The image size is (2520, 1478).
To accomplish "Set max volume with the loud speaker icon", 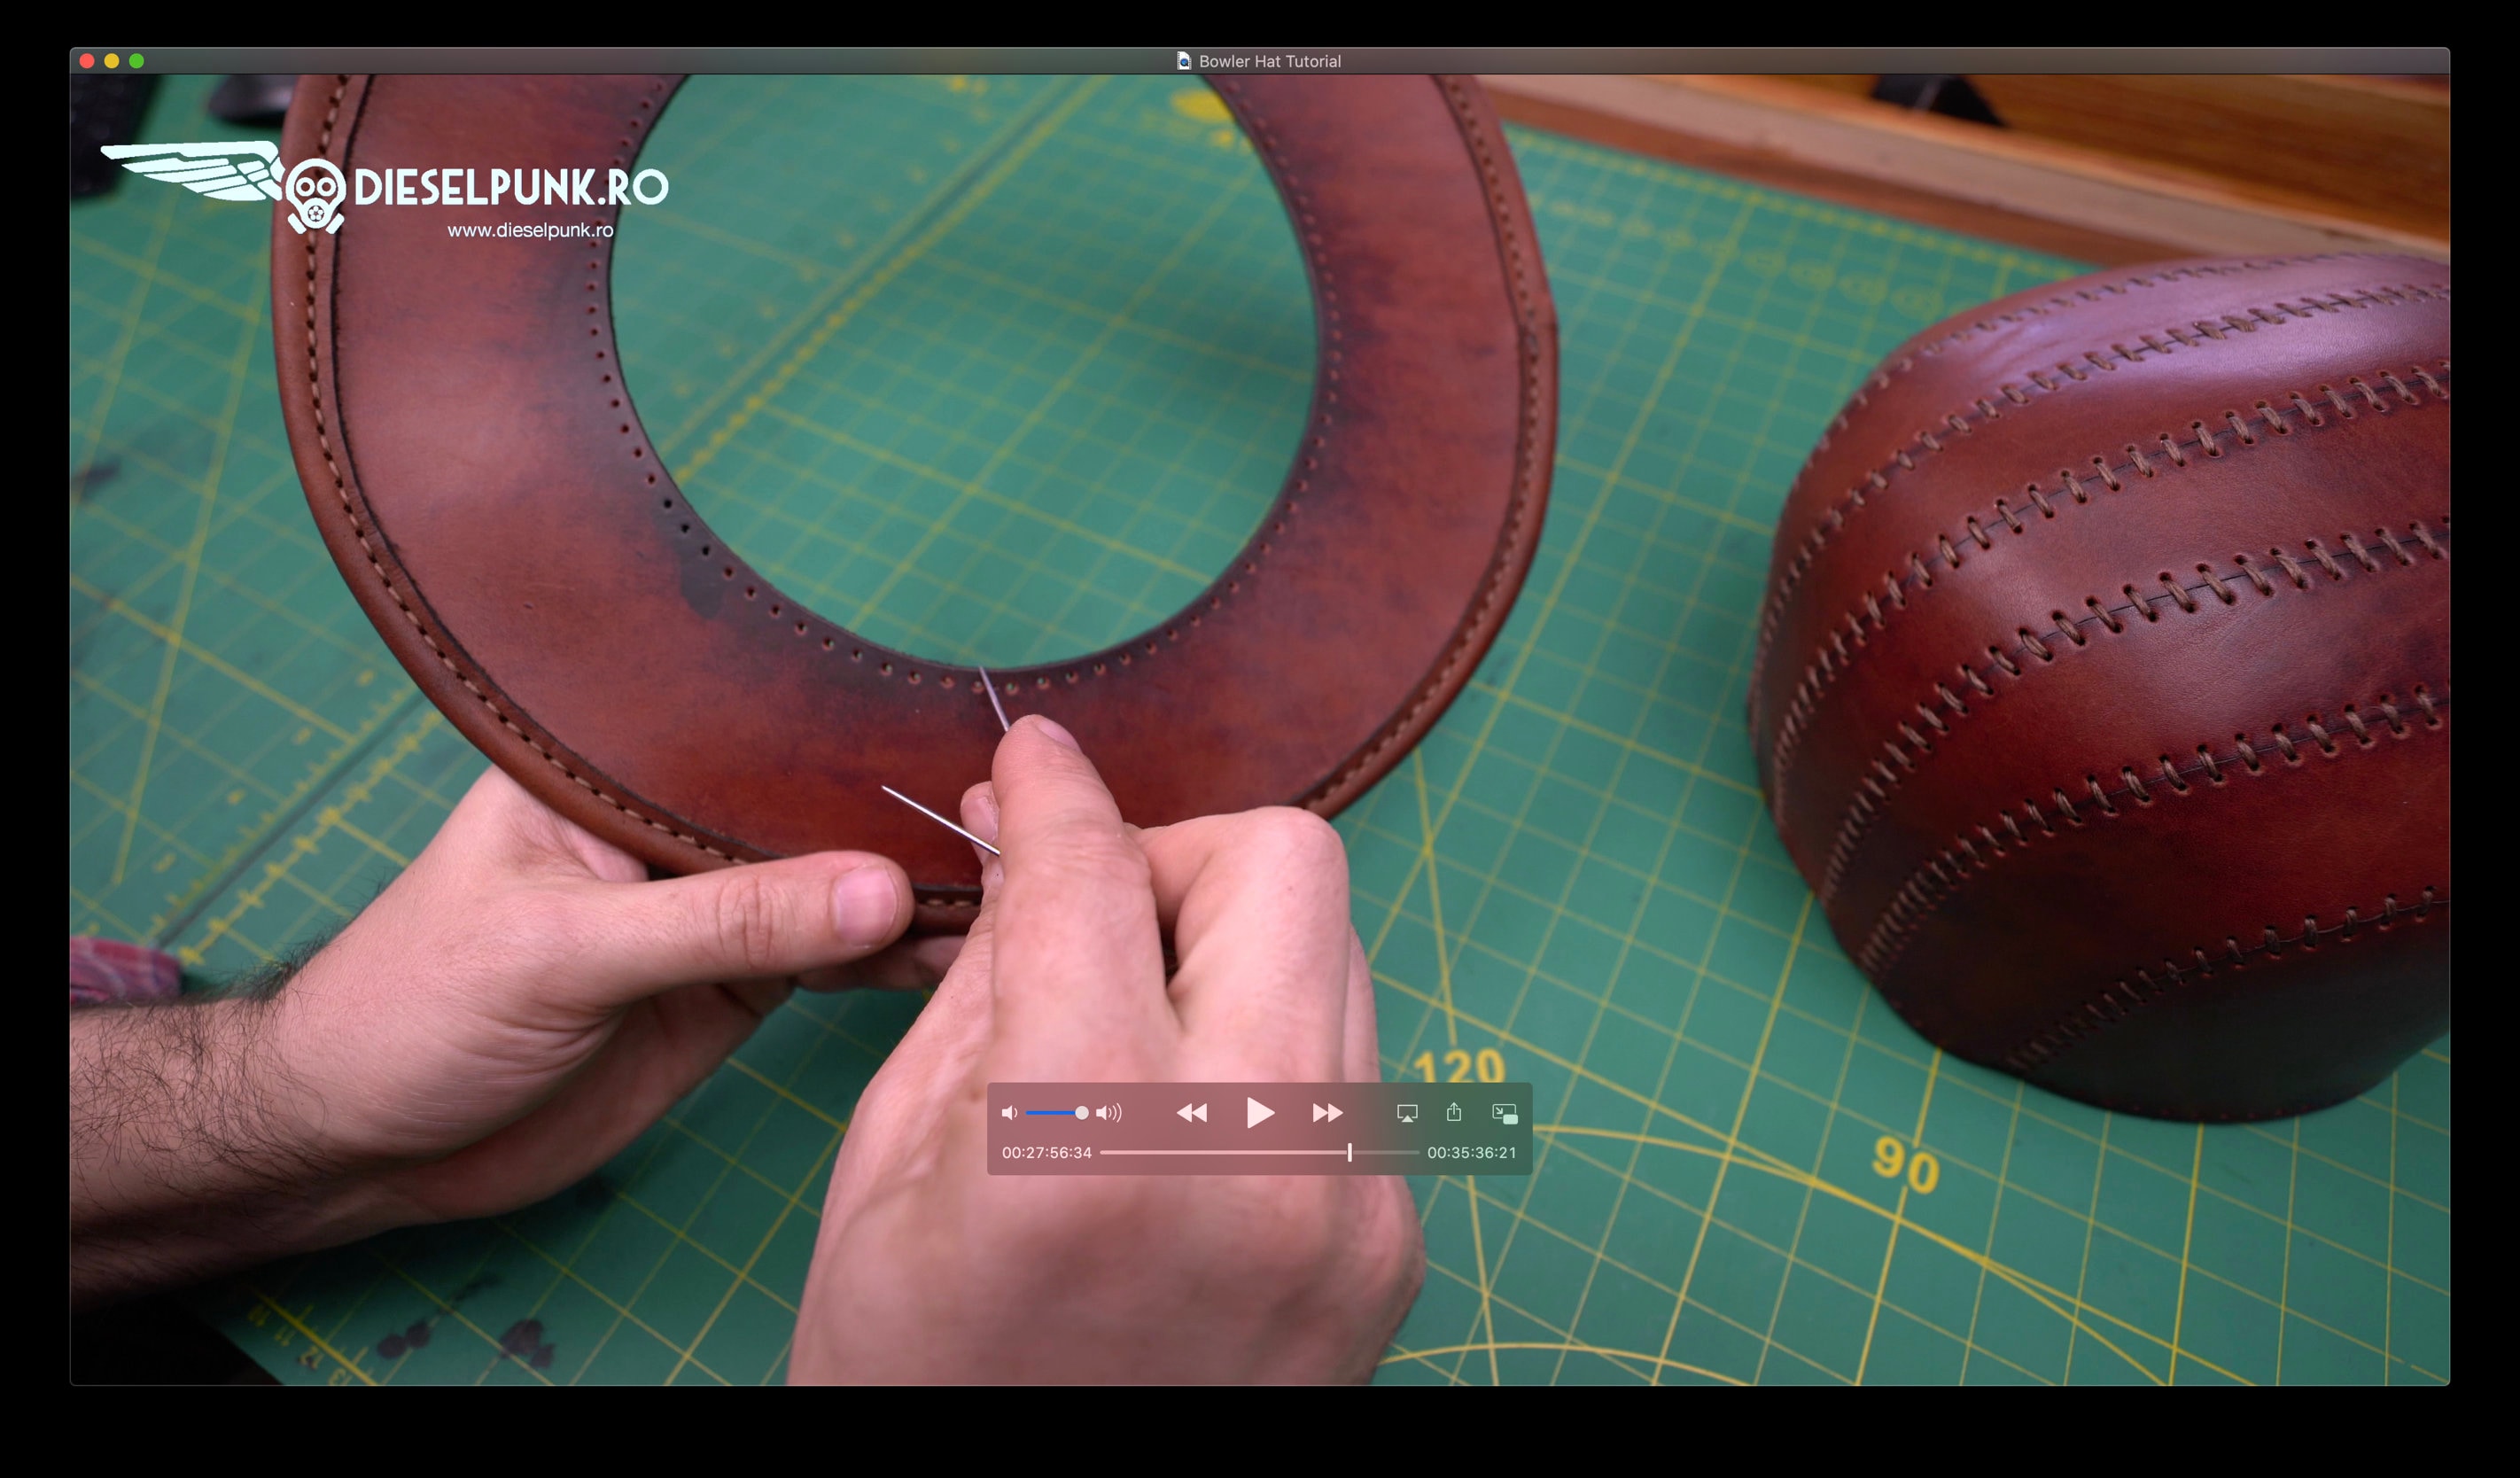I will (1108, 1113).
